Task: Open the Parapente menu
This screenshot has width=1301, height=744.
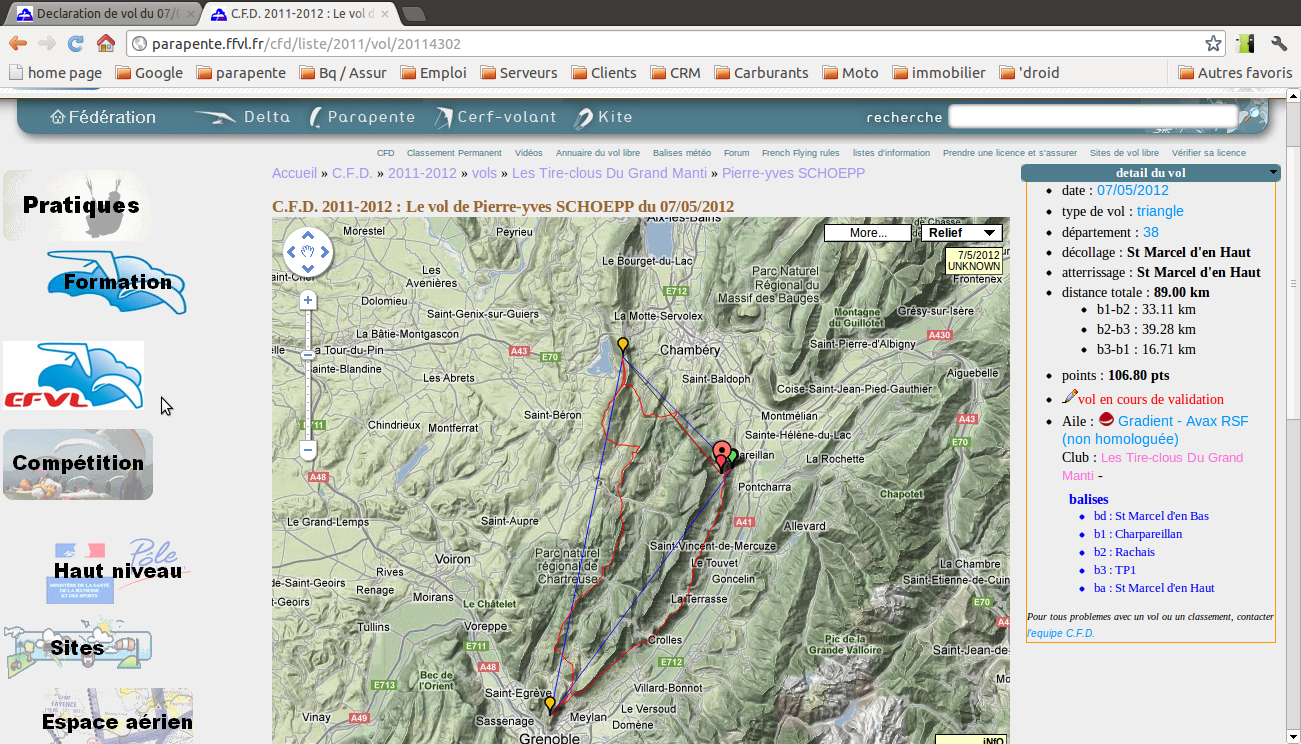Action: pos(362,117)
